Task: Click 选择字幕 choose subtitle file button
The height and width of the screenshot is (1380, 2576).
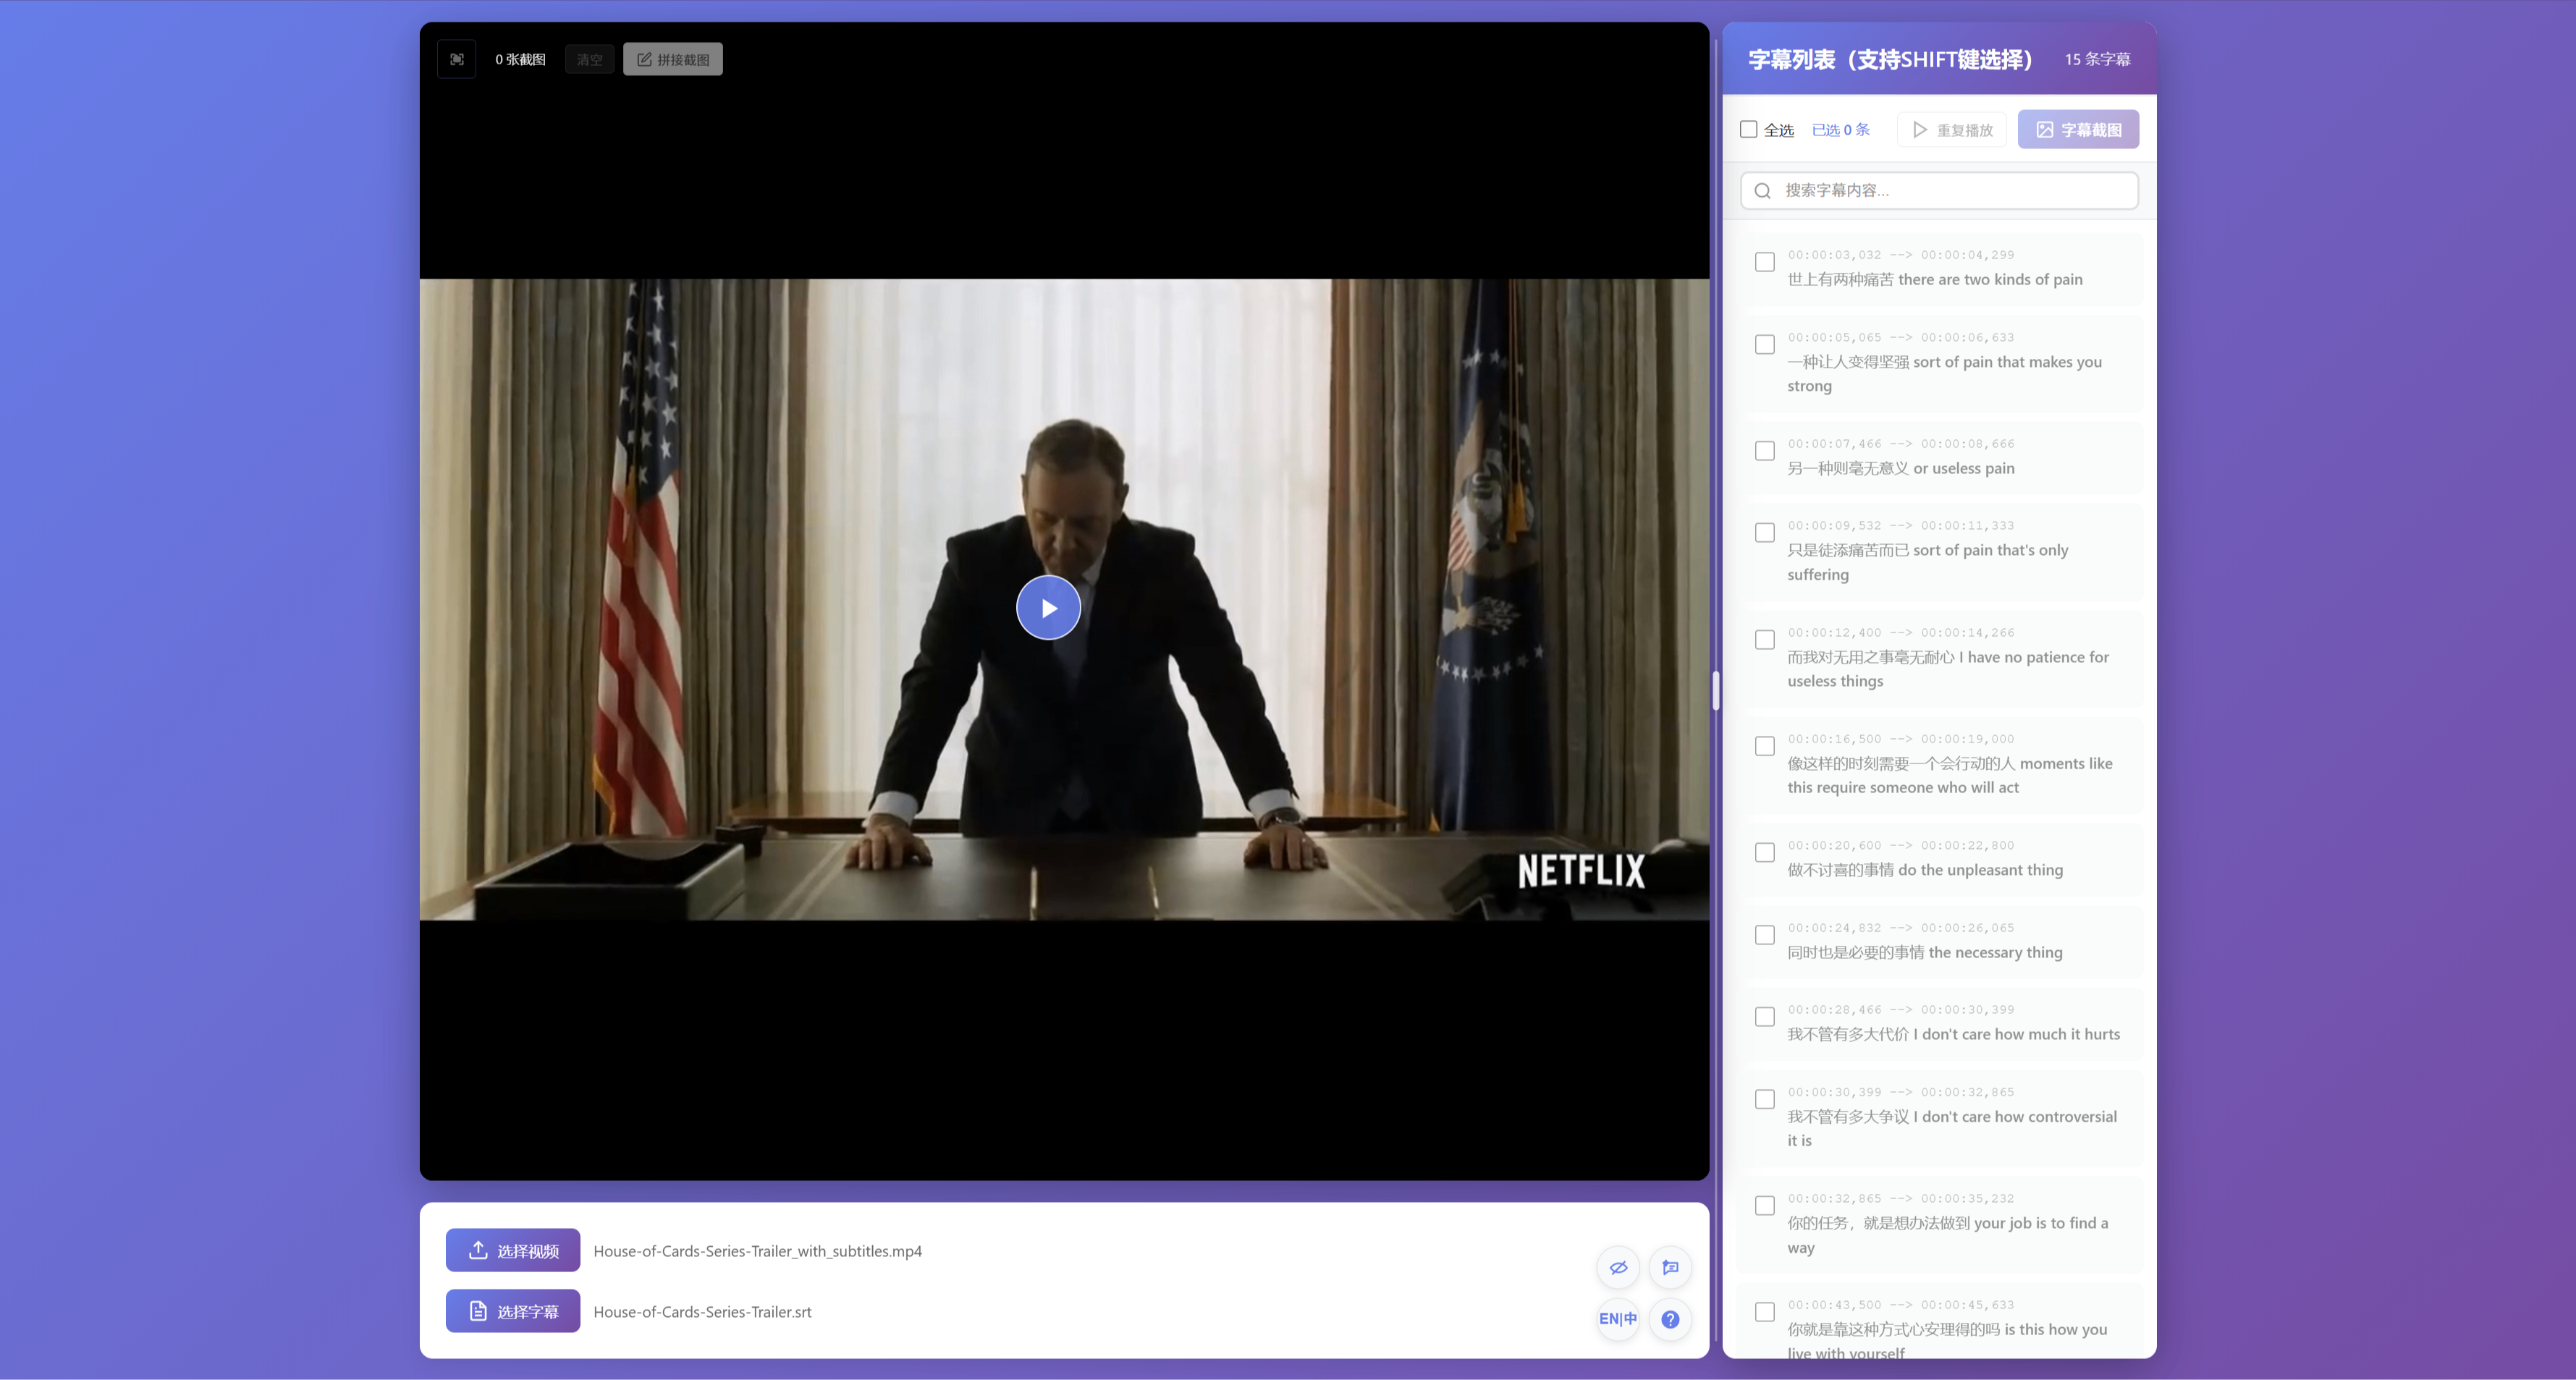Action: (x=513, y=1311)
